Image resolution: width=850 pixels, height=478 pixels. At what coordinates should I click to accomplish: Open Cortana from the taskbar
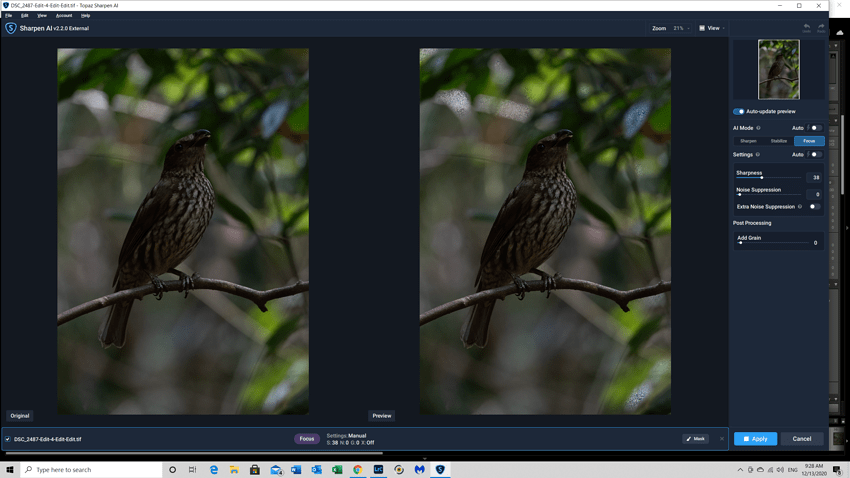(172, 470)
